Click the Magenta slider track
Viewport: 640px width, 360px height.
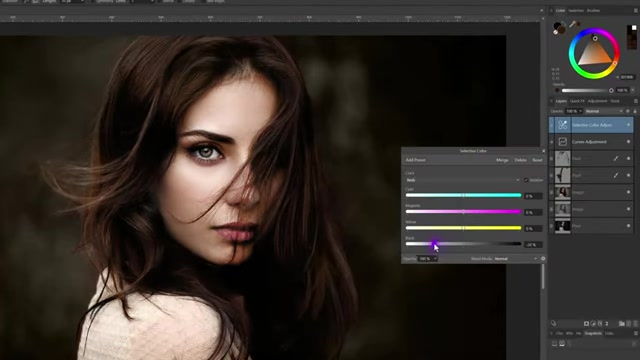tap(463, 212)
